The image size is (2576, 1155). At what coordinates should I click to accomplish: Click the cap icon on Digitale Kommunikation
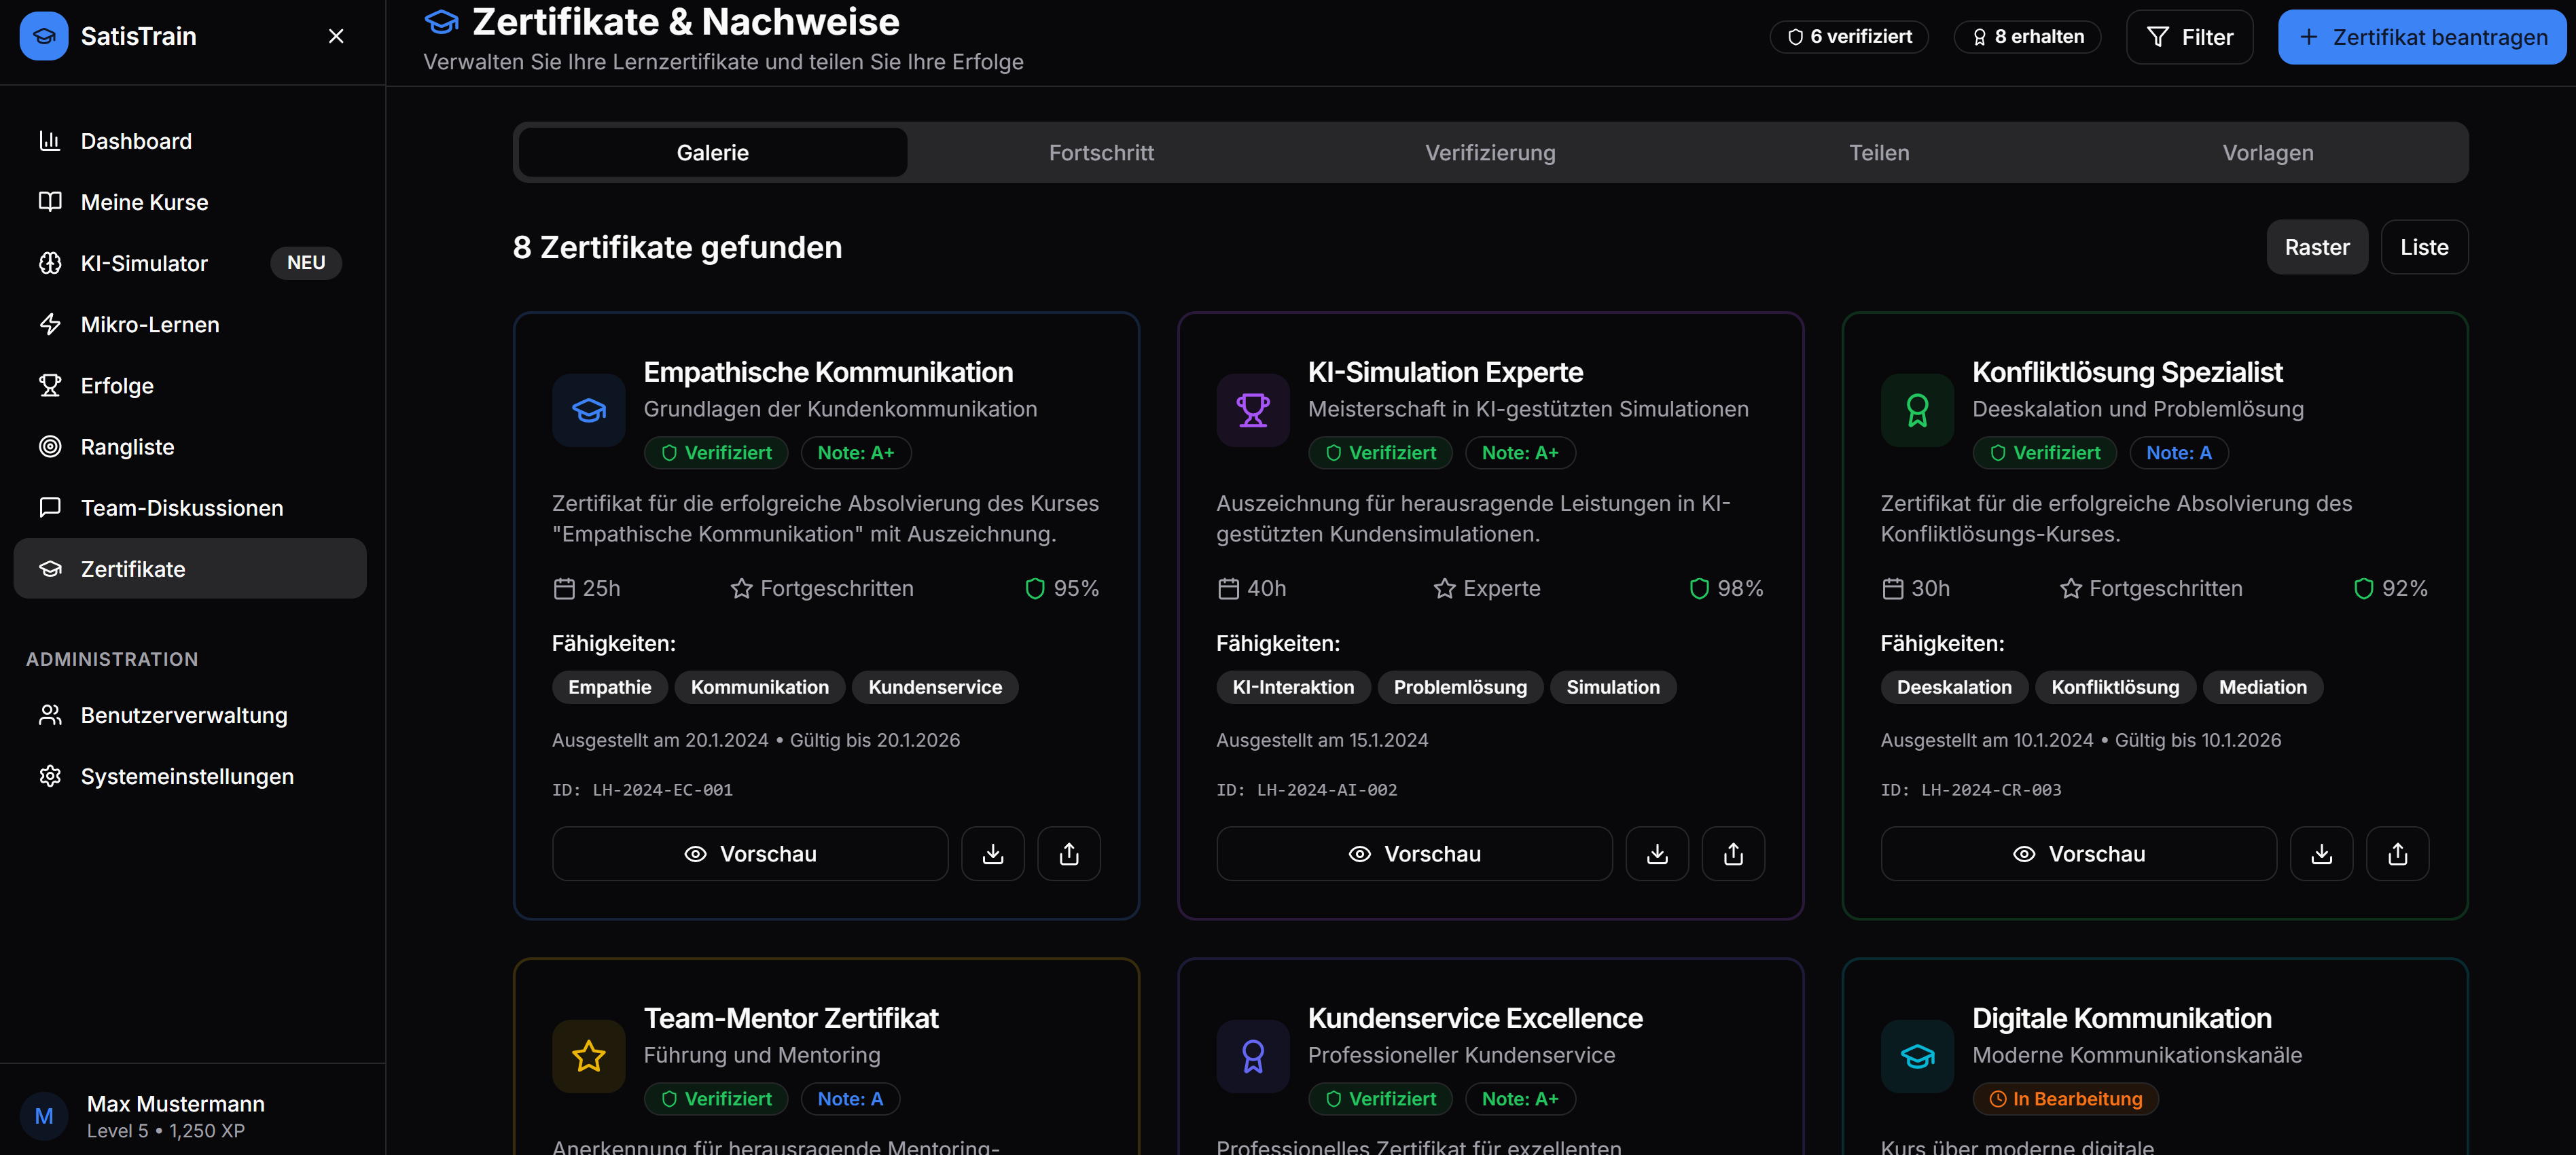1917,1056
